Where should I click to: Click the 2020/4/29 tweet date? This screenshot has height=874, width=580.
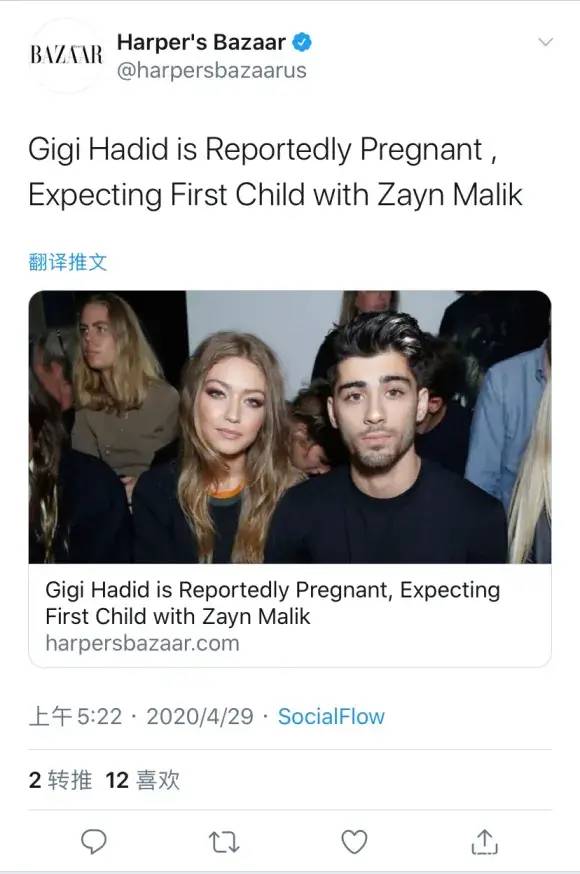click(x=200, y=716)
